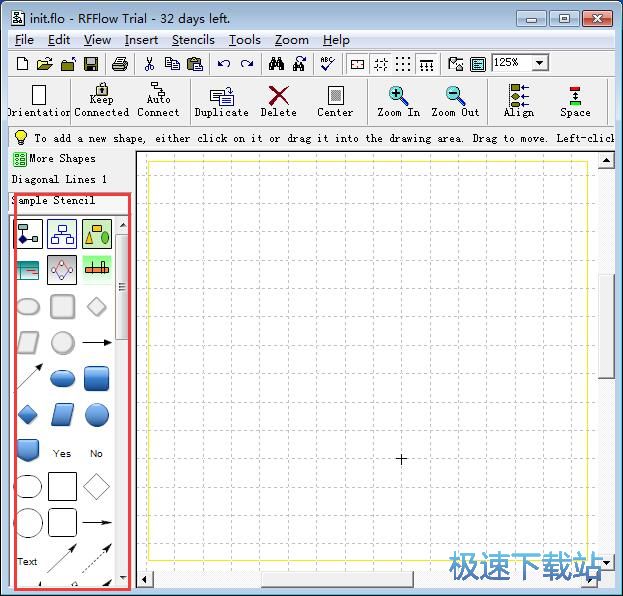The width and height of the screenshot is (623, 596).
Task: Open the Insert menu
Action: point(141,40)
